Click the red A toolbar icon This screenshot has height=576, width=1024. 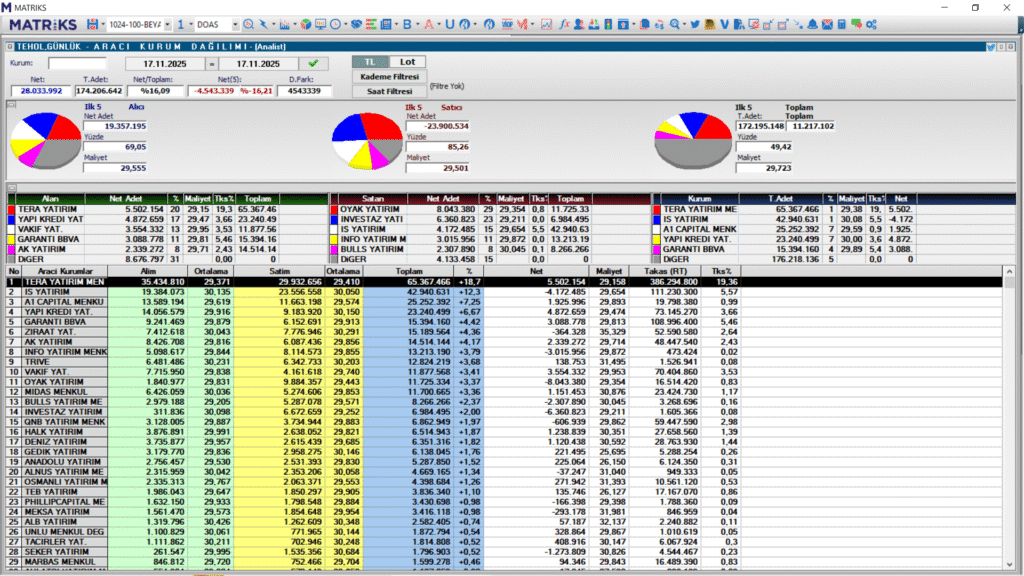click(x=428, y=24)
